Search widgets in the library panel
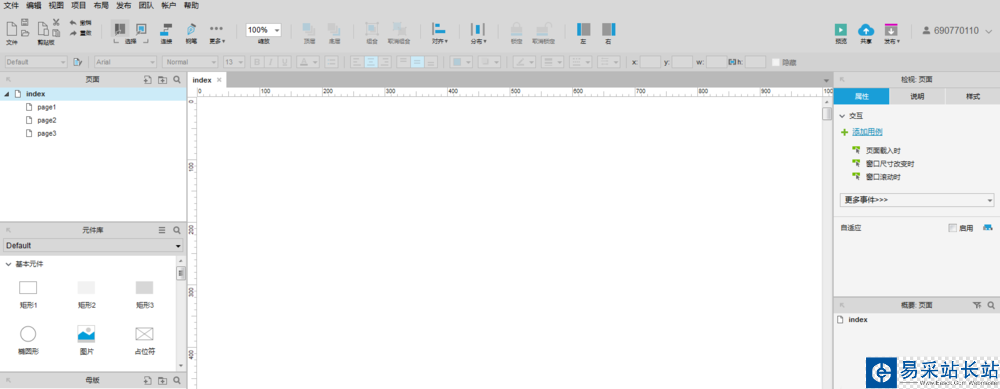The width and height of the screenshot is (1000, 389). click(x=177, y=230)
